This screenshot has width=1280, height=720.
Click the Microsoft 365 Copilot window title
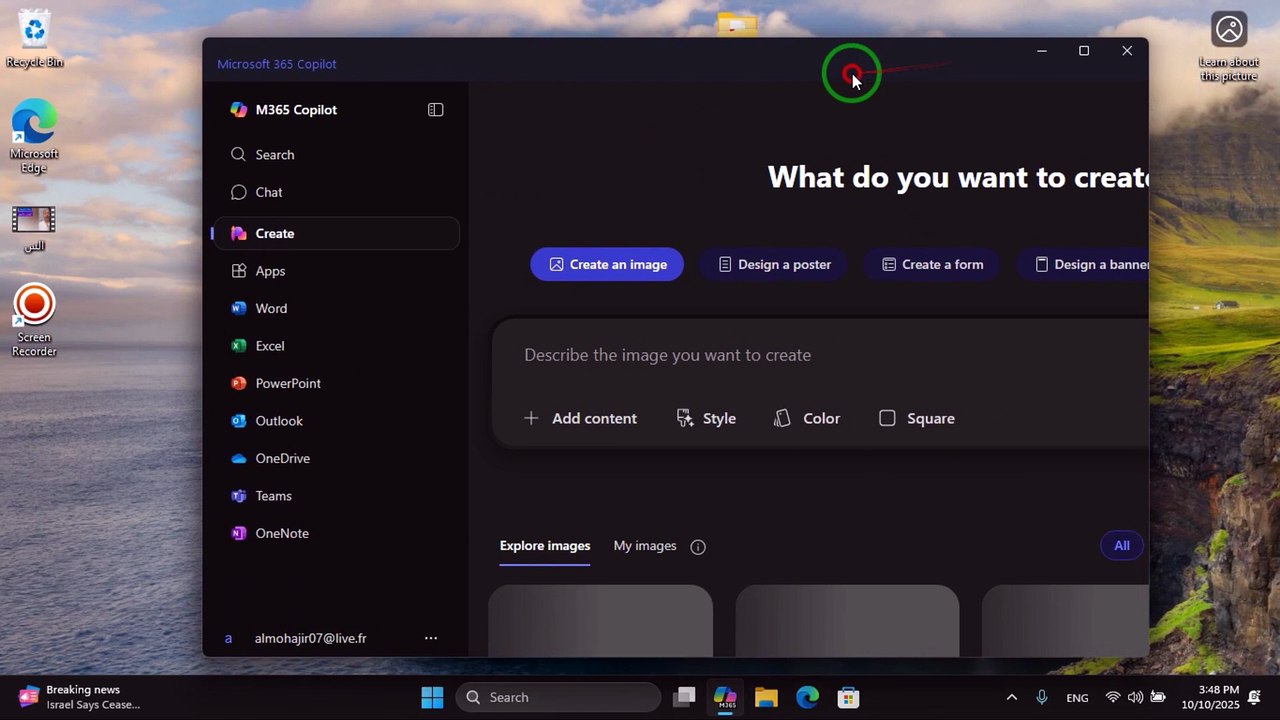click(x=277, y=64)
